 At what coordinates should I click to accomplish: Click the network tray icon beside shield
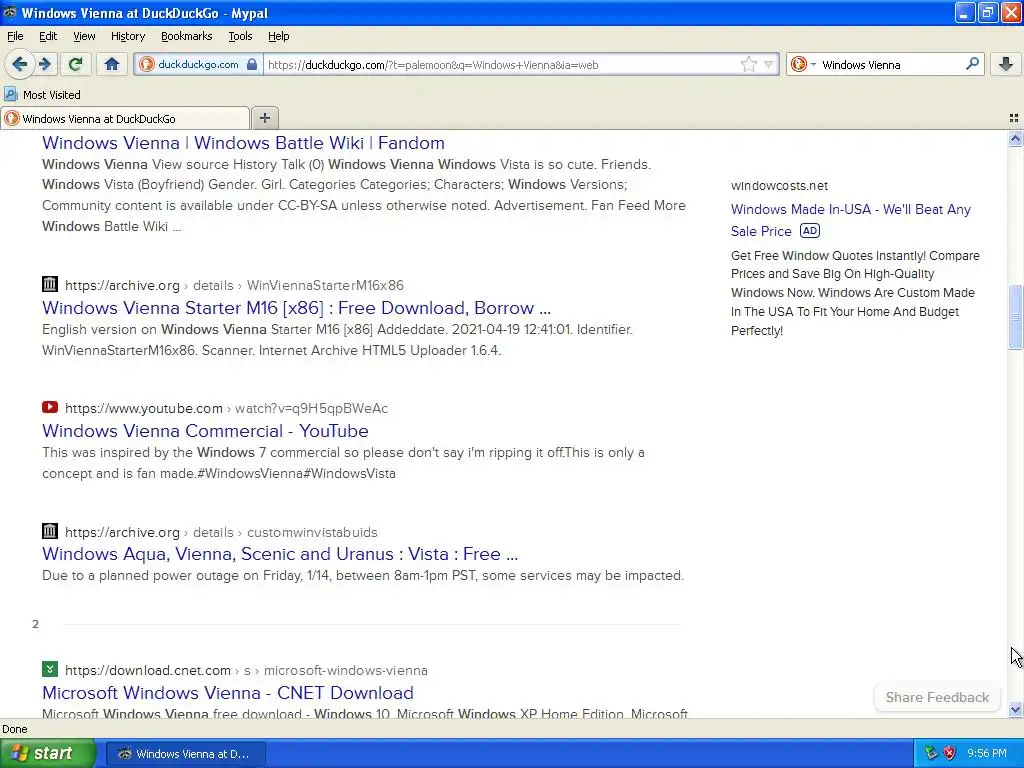(x=931, y=753)
